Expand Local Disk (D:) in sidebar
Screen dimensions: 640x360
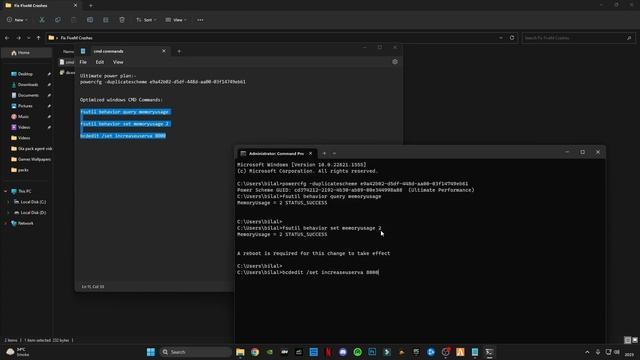8,212
